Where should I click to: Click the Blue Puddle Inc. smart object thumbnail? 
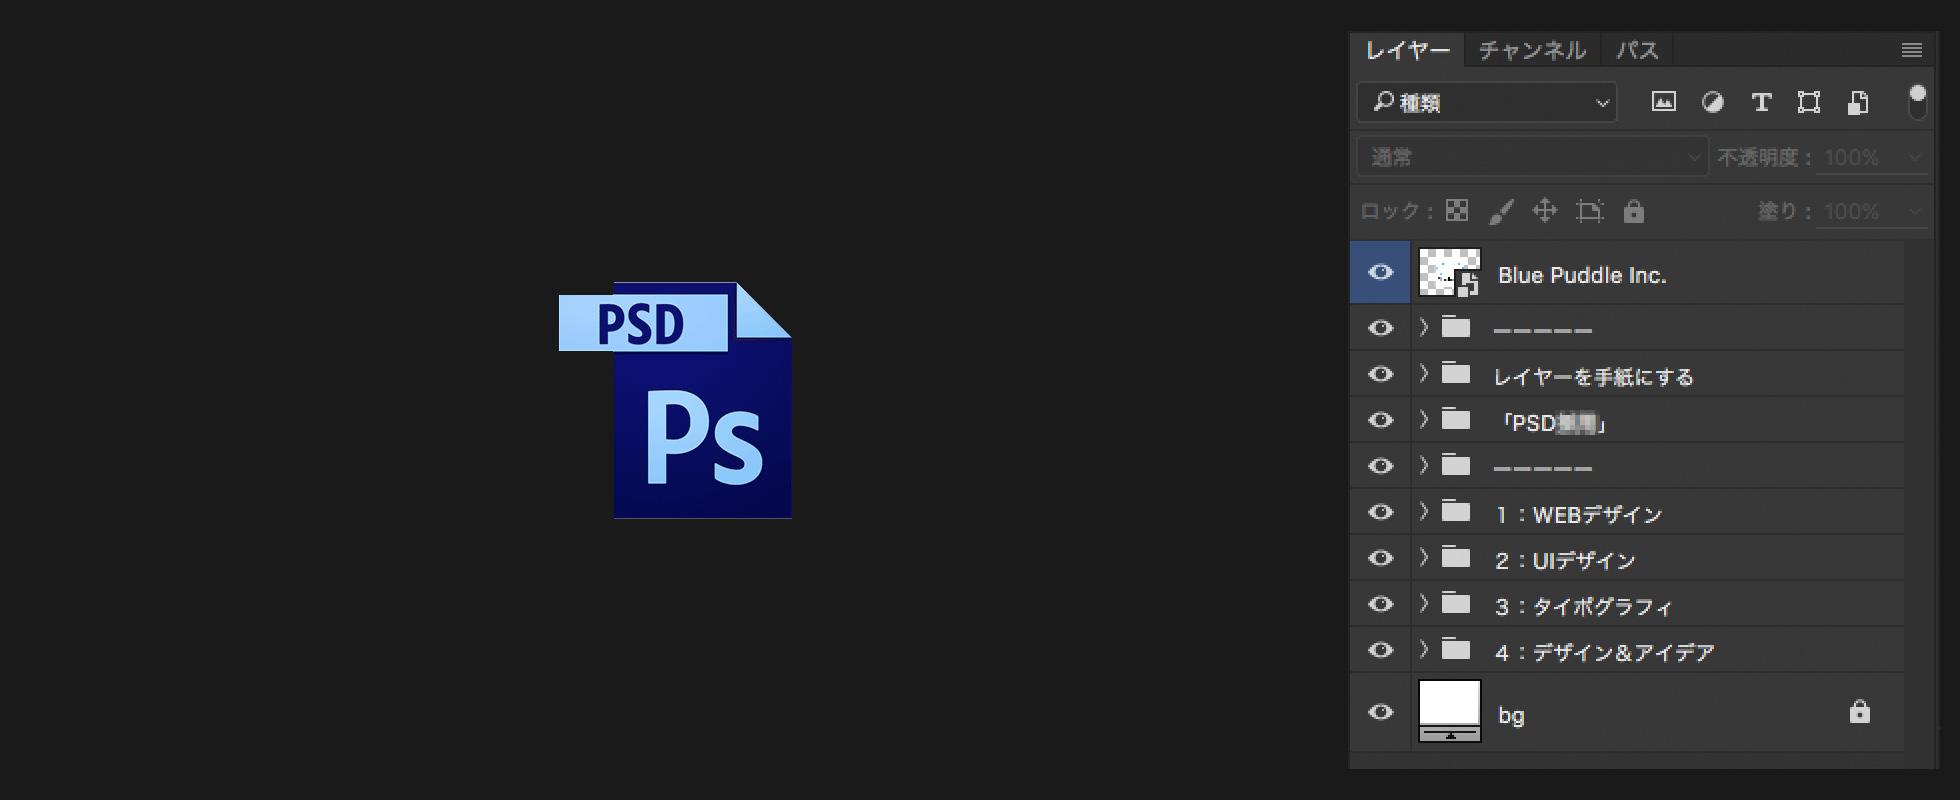click(x=1449, y=273)
